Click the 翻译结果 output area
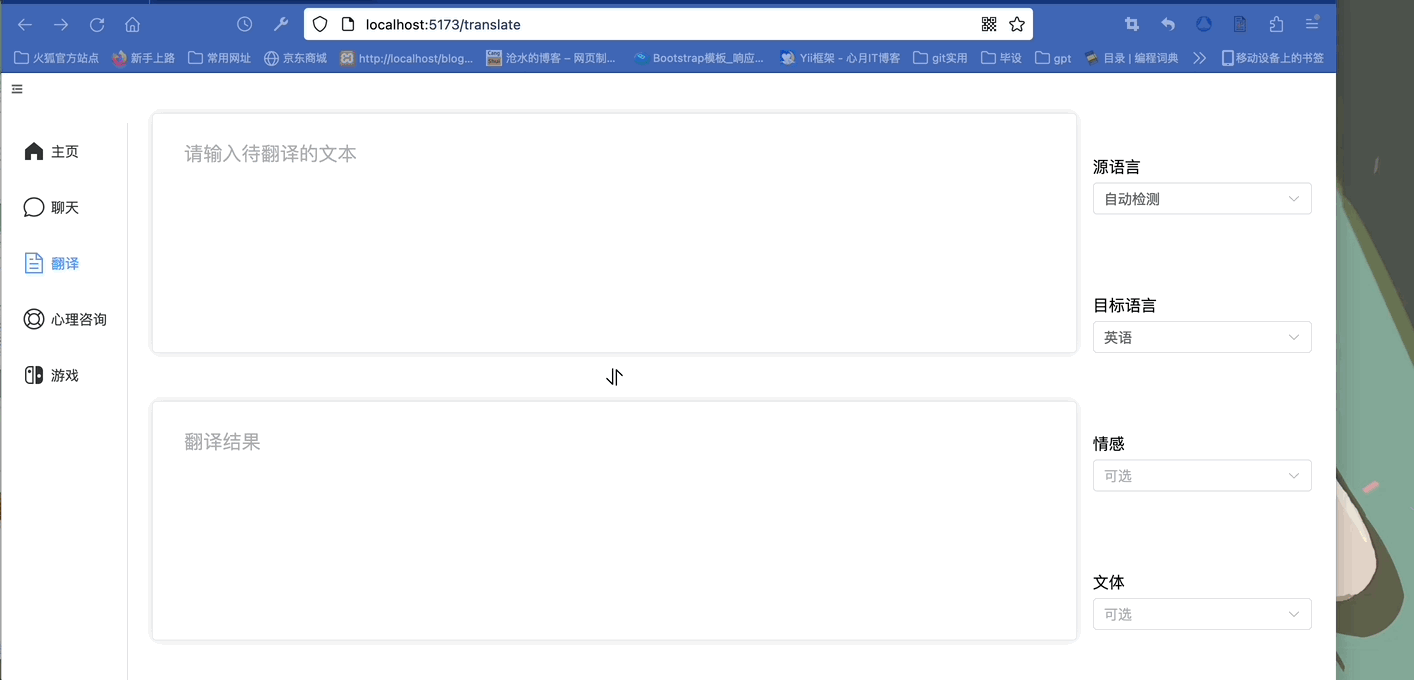 tap(614, 520)
